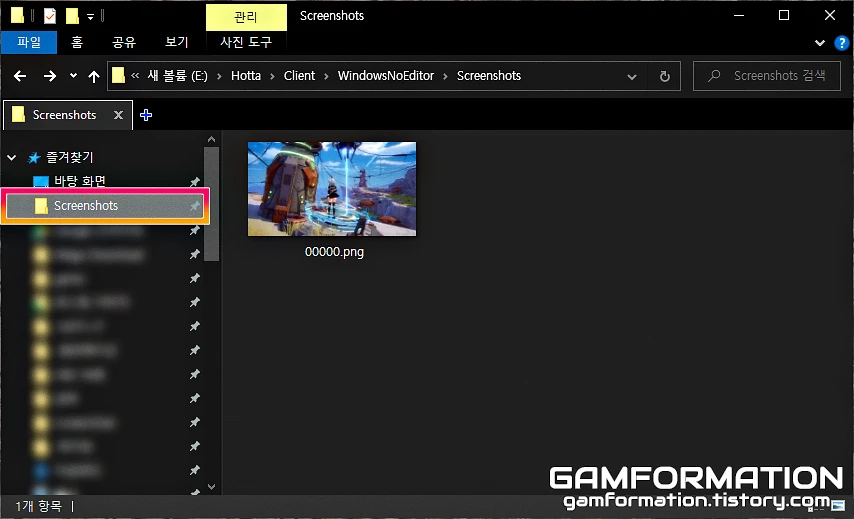Click in the Screenshots search box
This screenshot has height=519, width=854.
[766, 76]
